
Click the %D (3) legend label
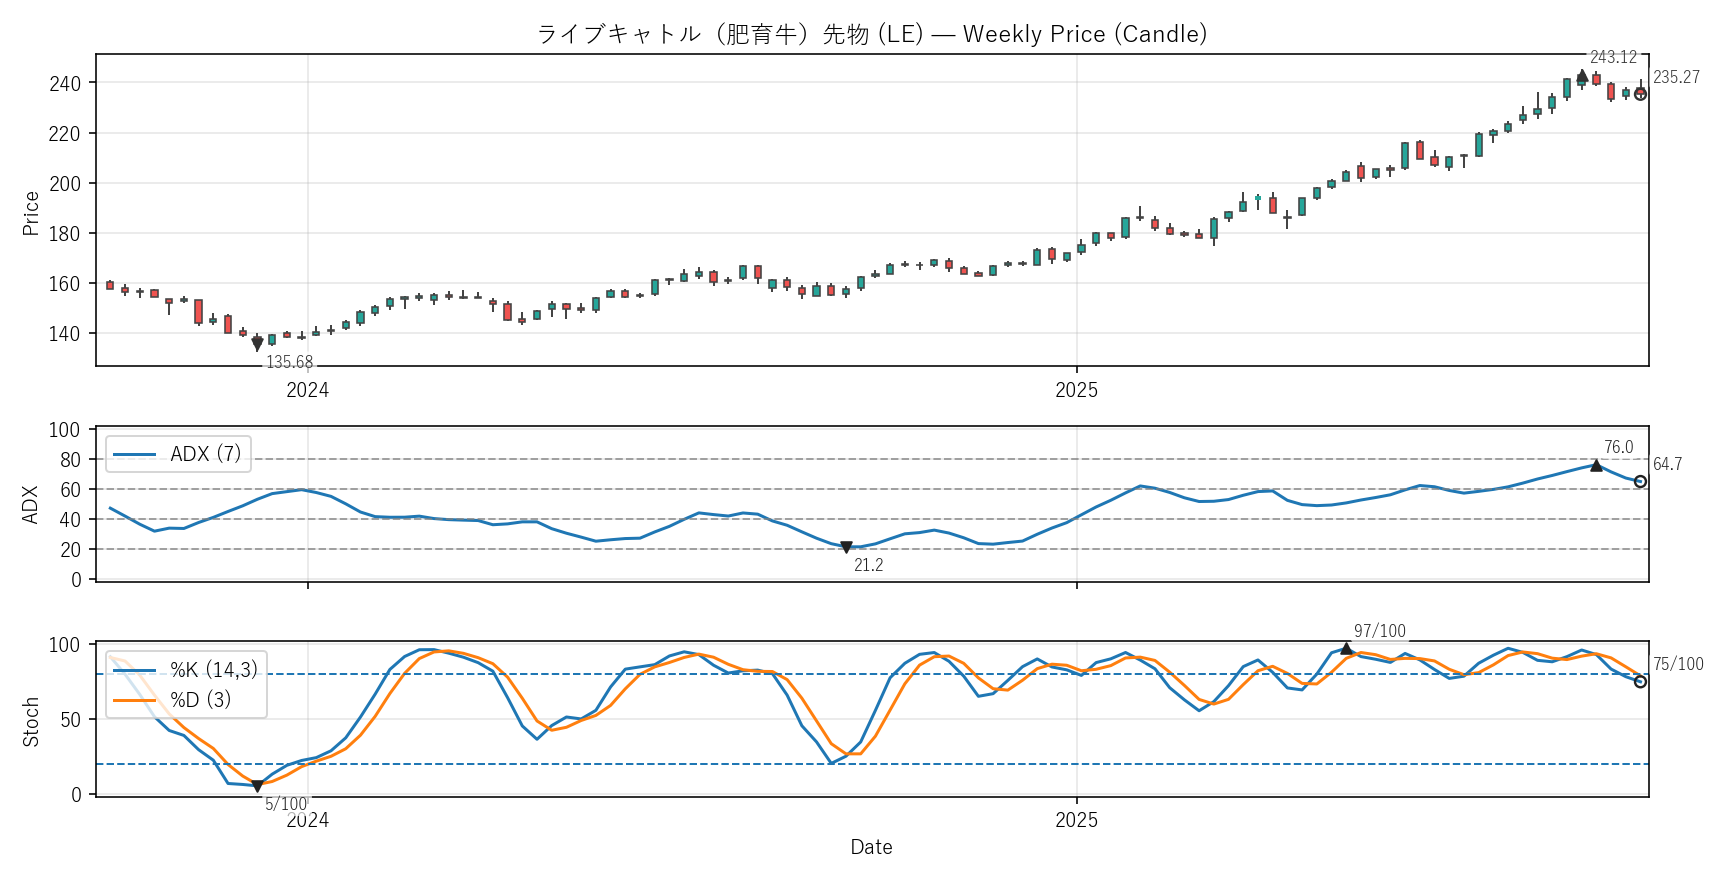click(200, 700)
